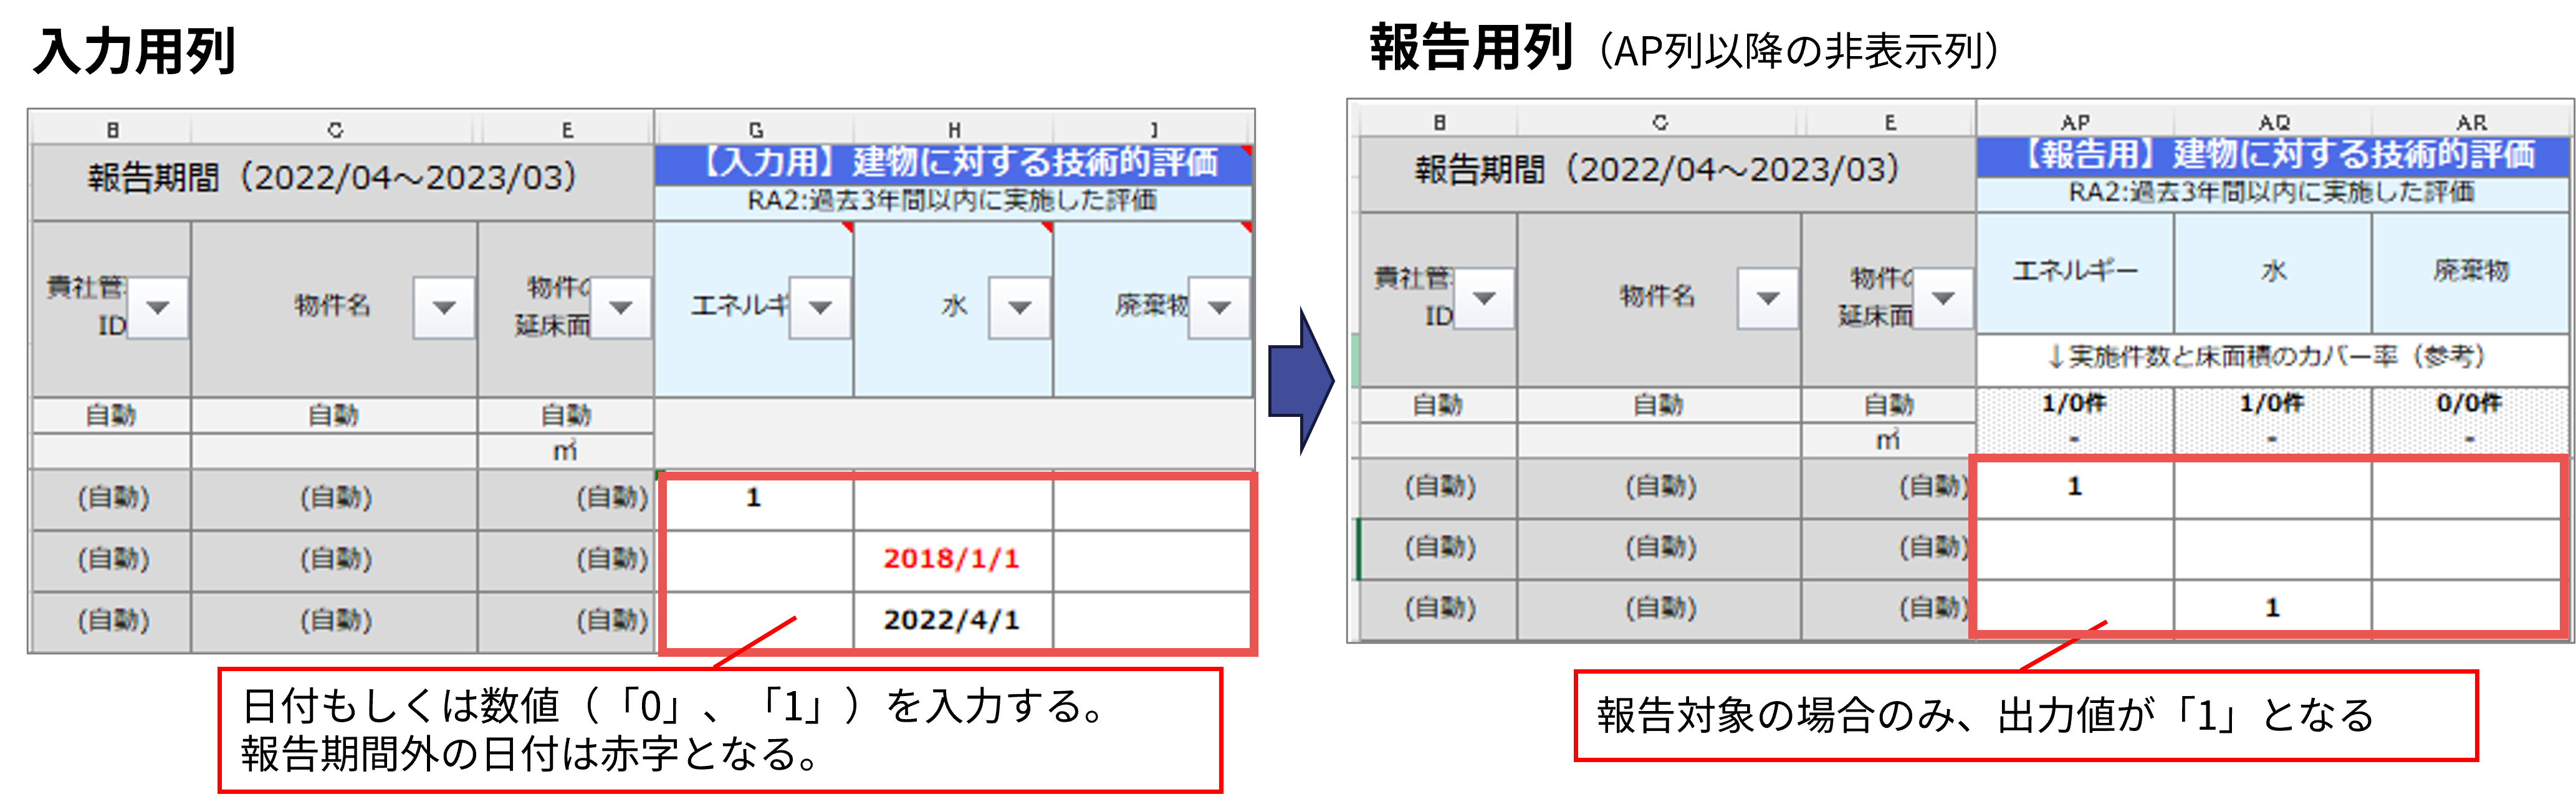
Task: Select column G header in the input table
Action: (755, 129)
